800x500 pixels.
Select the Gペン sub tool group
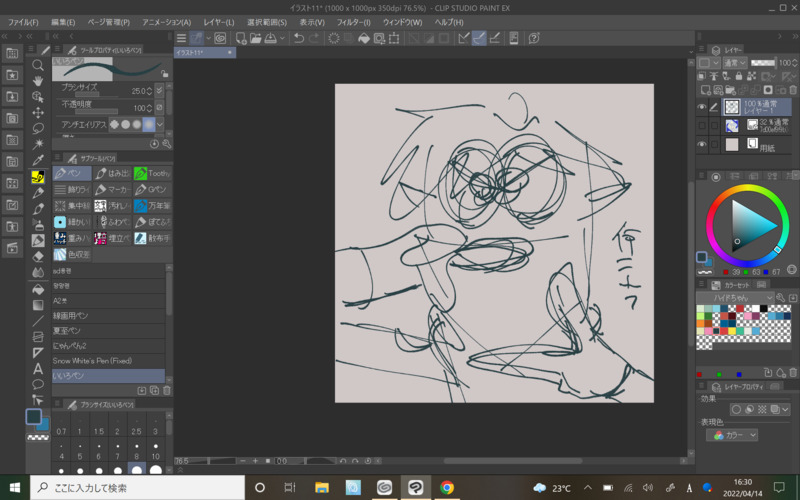pos(153,190)
